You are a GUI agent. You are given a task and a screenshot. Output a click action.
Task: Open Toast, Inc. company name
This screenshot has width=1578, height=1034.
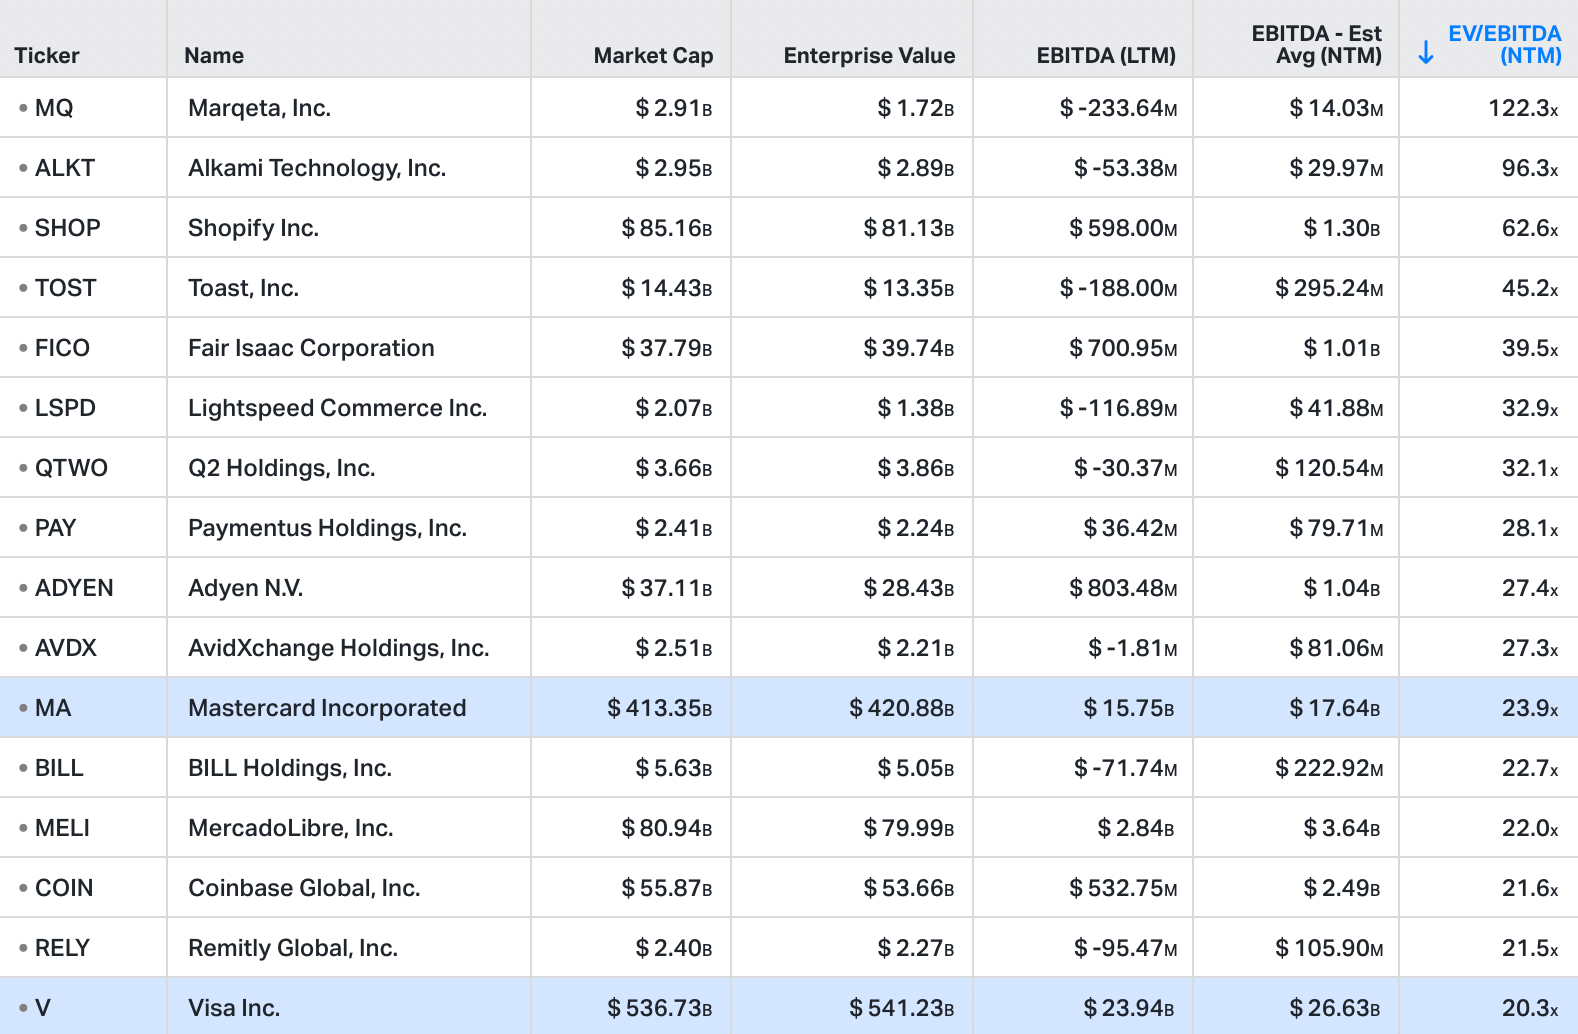click(243, 288)
